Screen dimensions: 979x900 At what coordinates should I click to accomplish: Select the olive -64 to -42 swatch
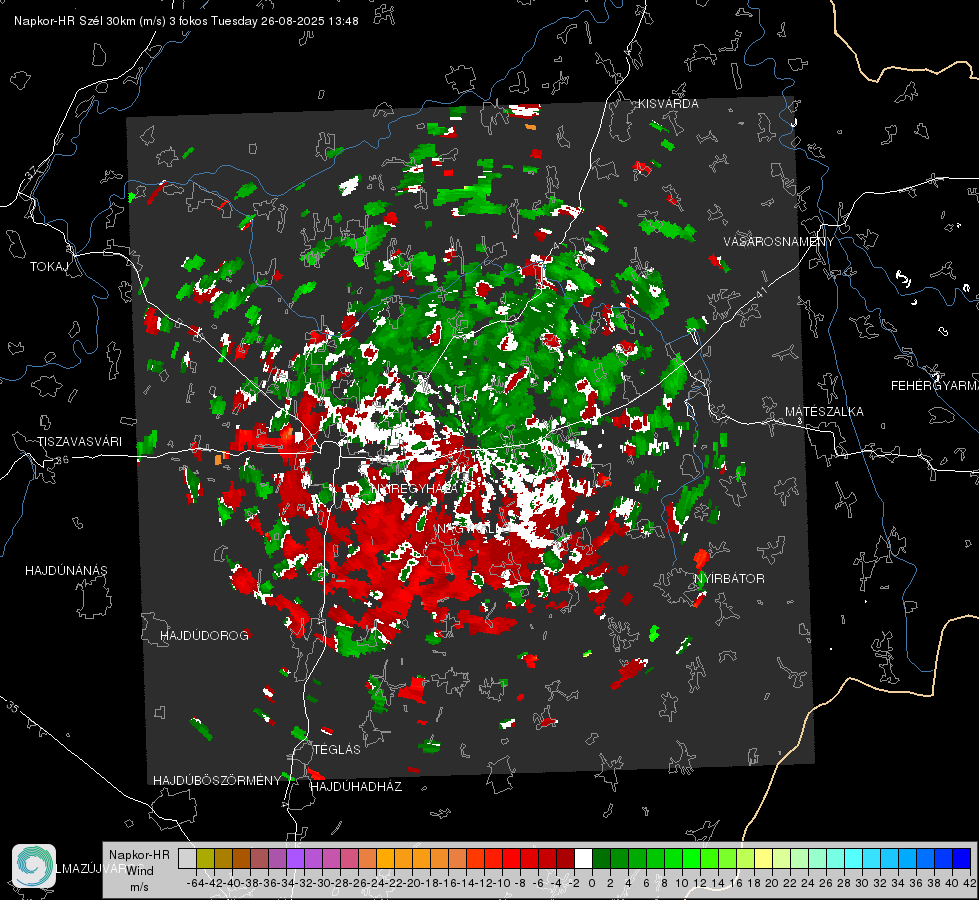[205, 858]
